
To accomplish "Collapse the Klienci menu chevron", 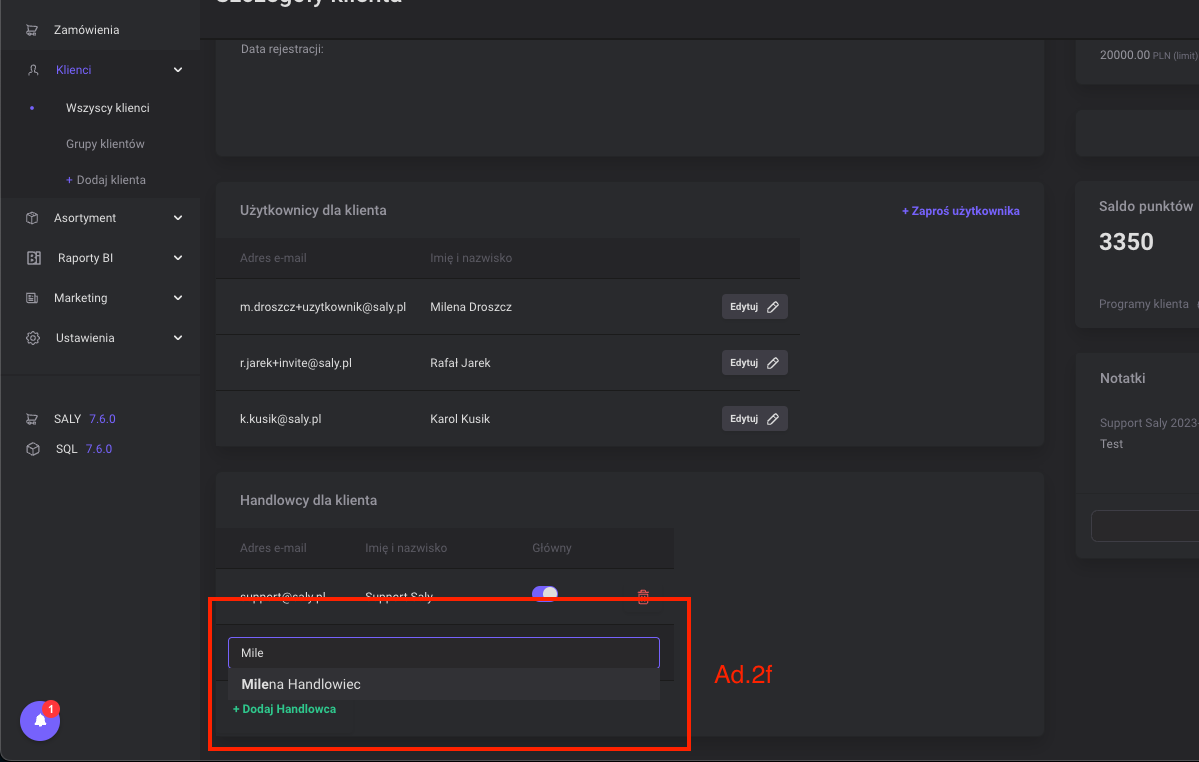I will point(178,70).
